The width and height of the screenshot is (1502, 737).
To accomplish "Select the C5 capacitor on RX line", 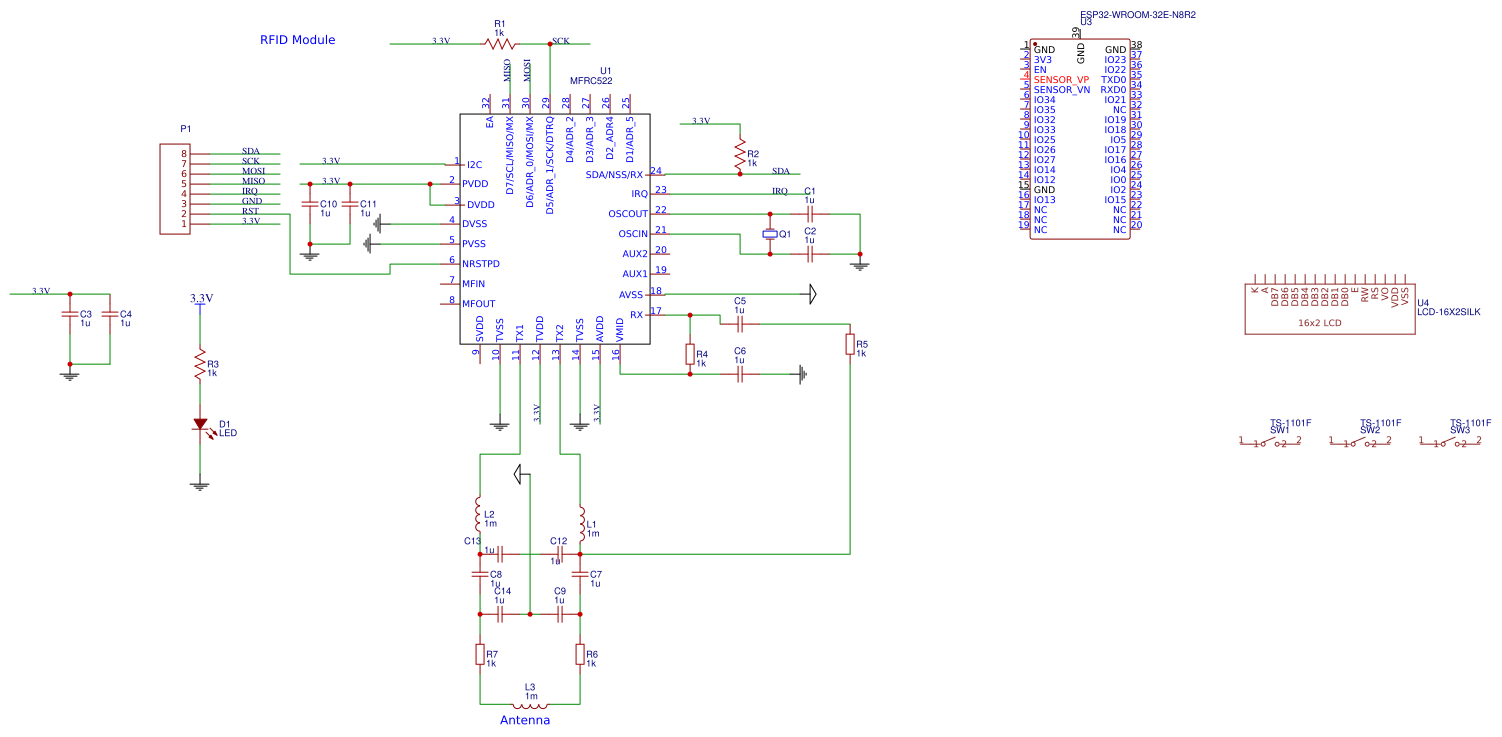I will tap(740, 323).
